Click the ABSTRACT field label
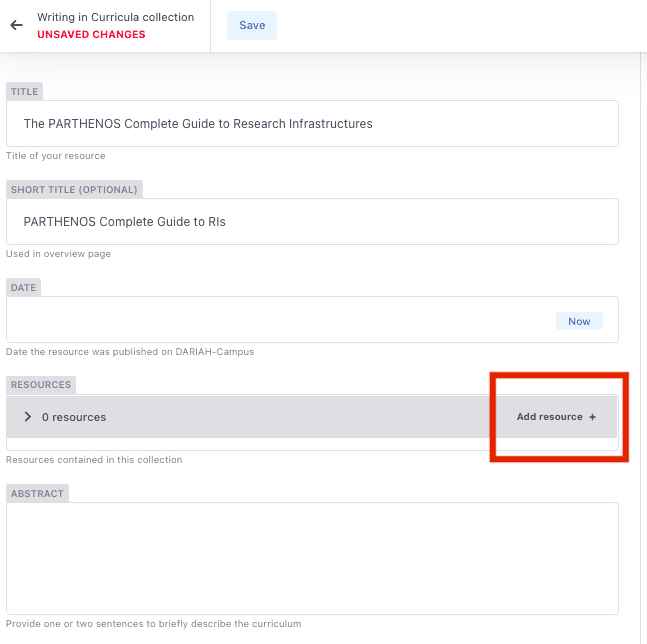Viewport: 647px width, 644px height. click(38, 494)
